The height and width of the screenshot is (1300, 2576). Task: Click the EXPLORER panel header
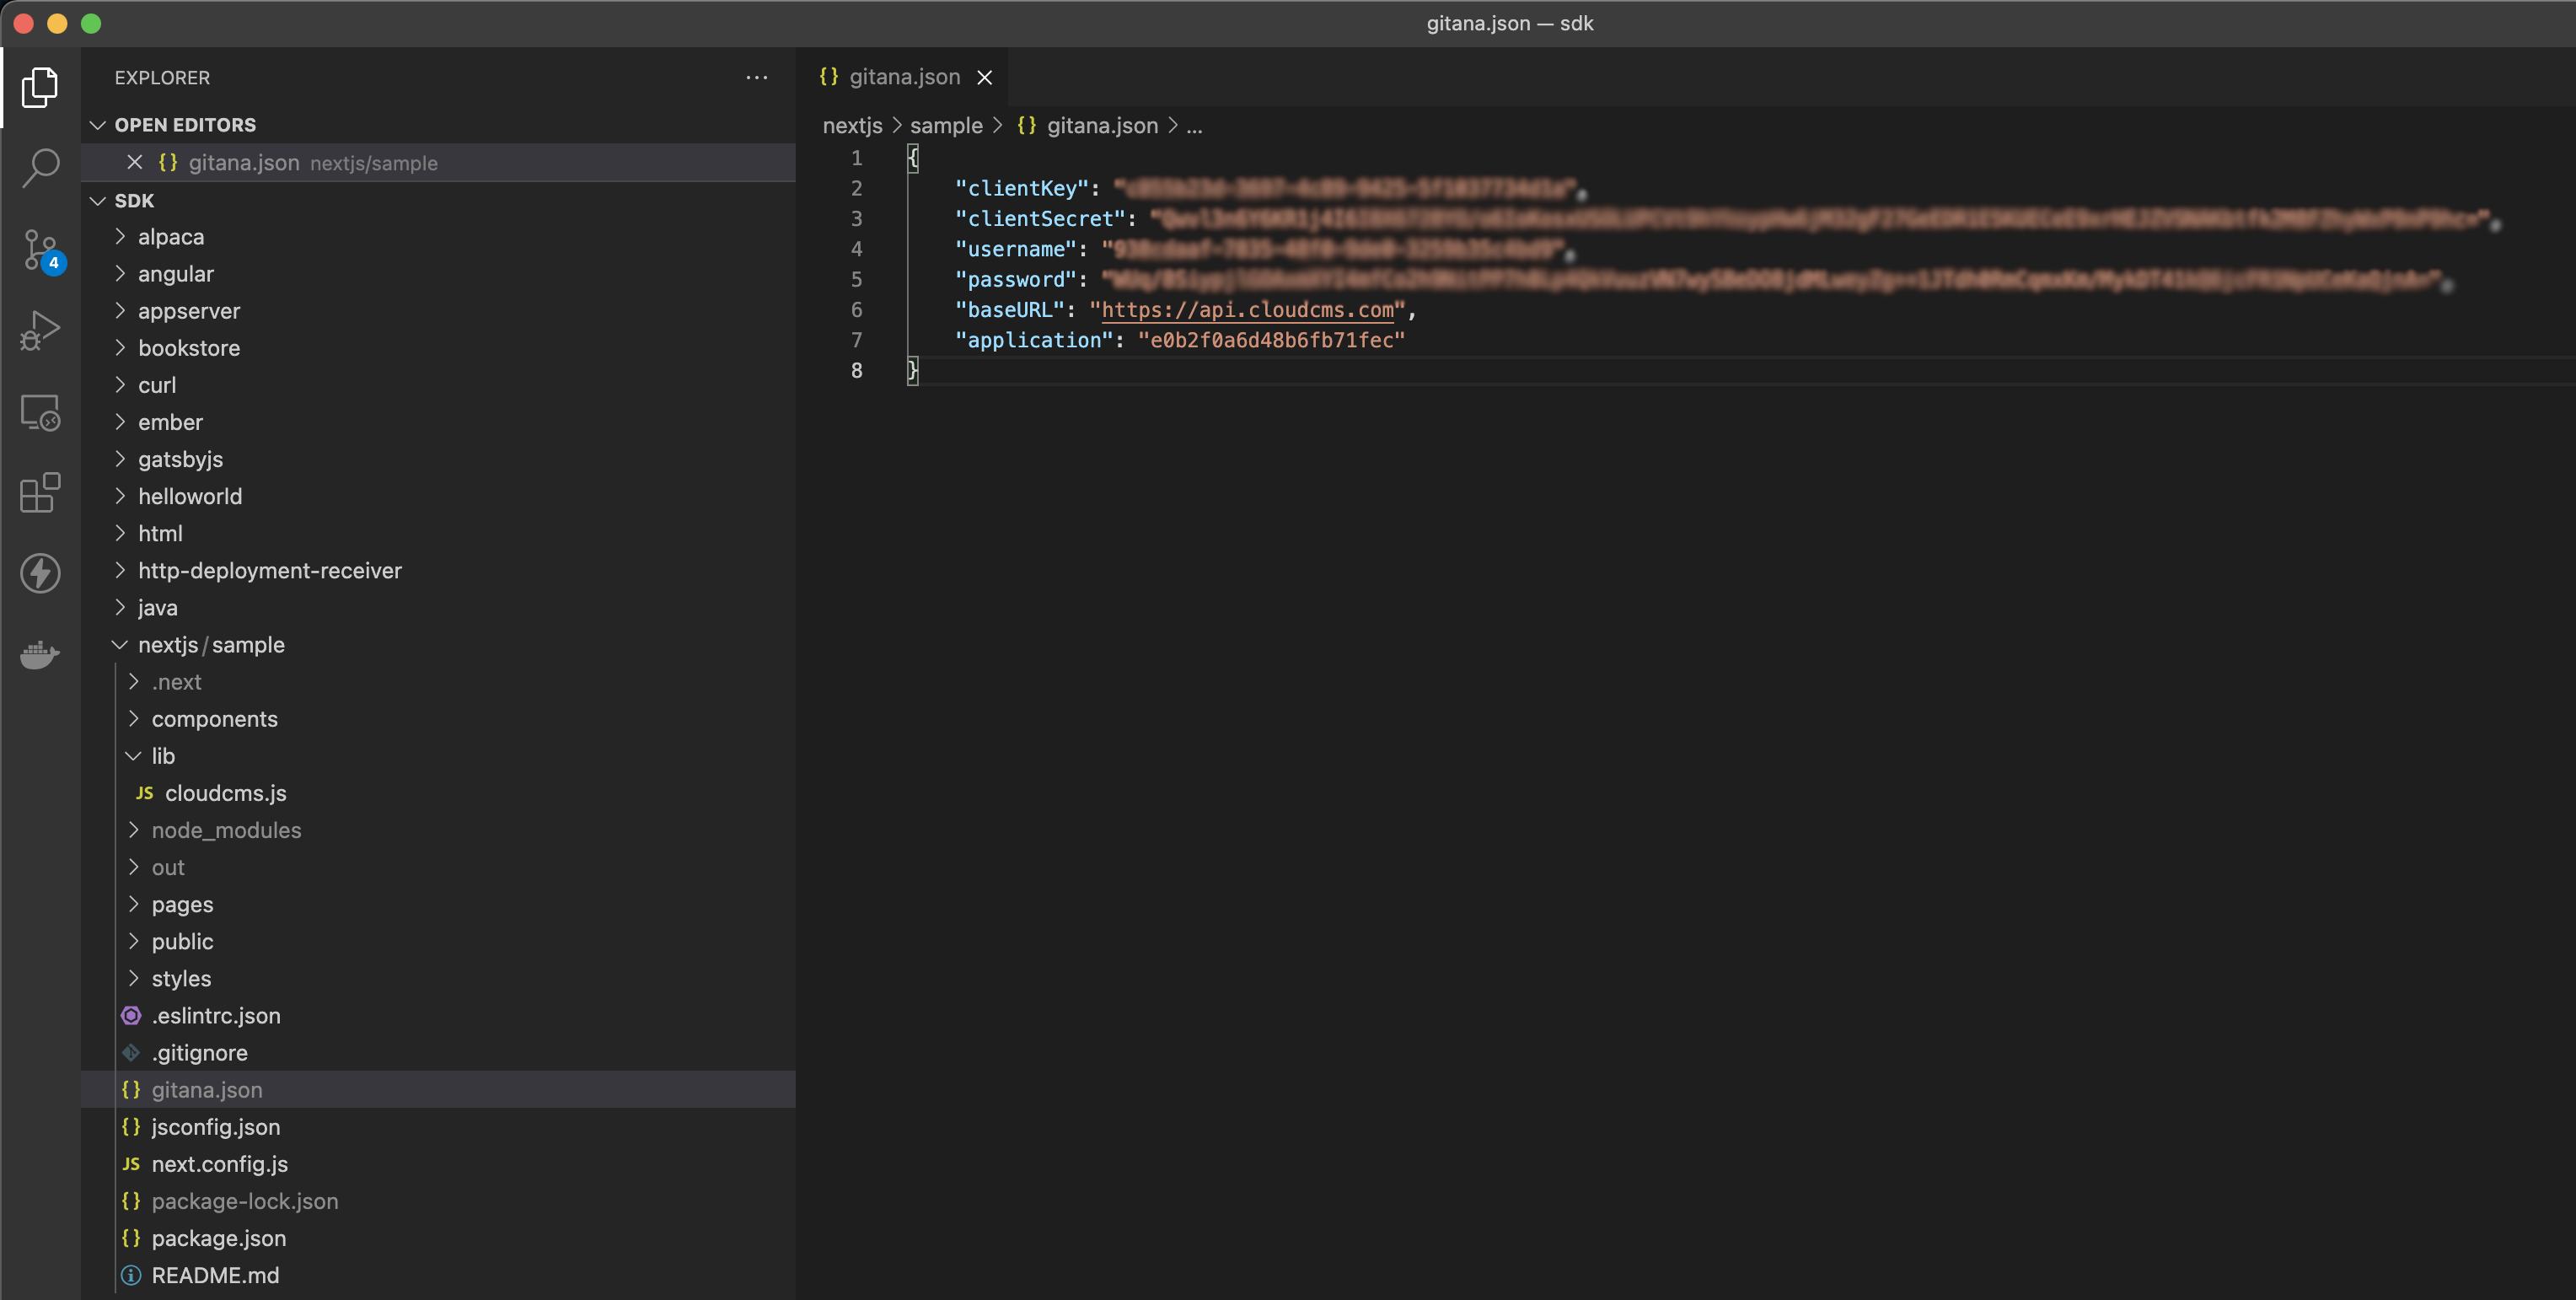[163, 76]
